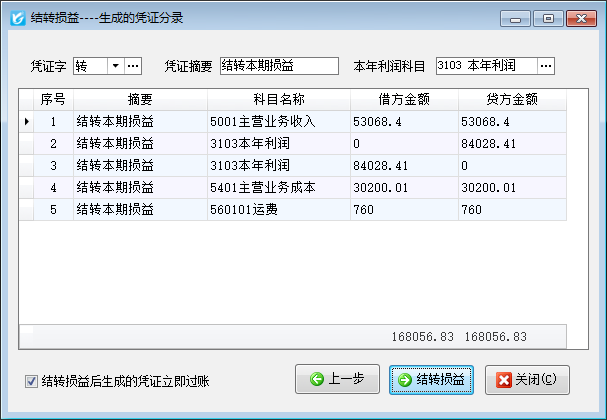
Task: Click the 5401主营业务成本 cell
Action: pyautogui.click(x=277, y=187)
